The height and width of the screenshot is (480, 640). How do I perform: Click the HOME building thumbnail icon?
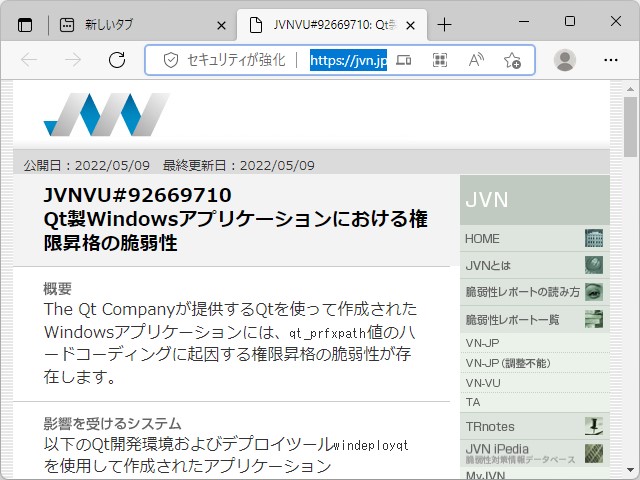(x=593, y=238)
